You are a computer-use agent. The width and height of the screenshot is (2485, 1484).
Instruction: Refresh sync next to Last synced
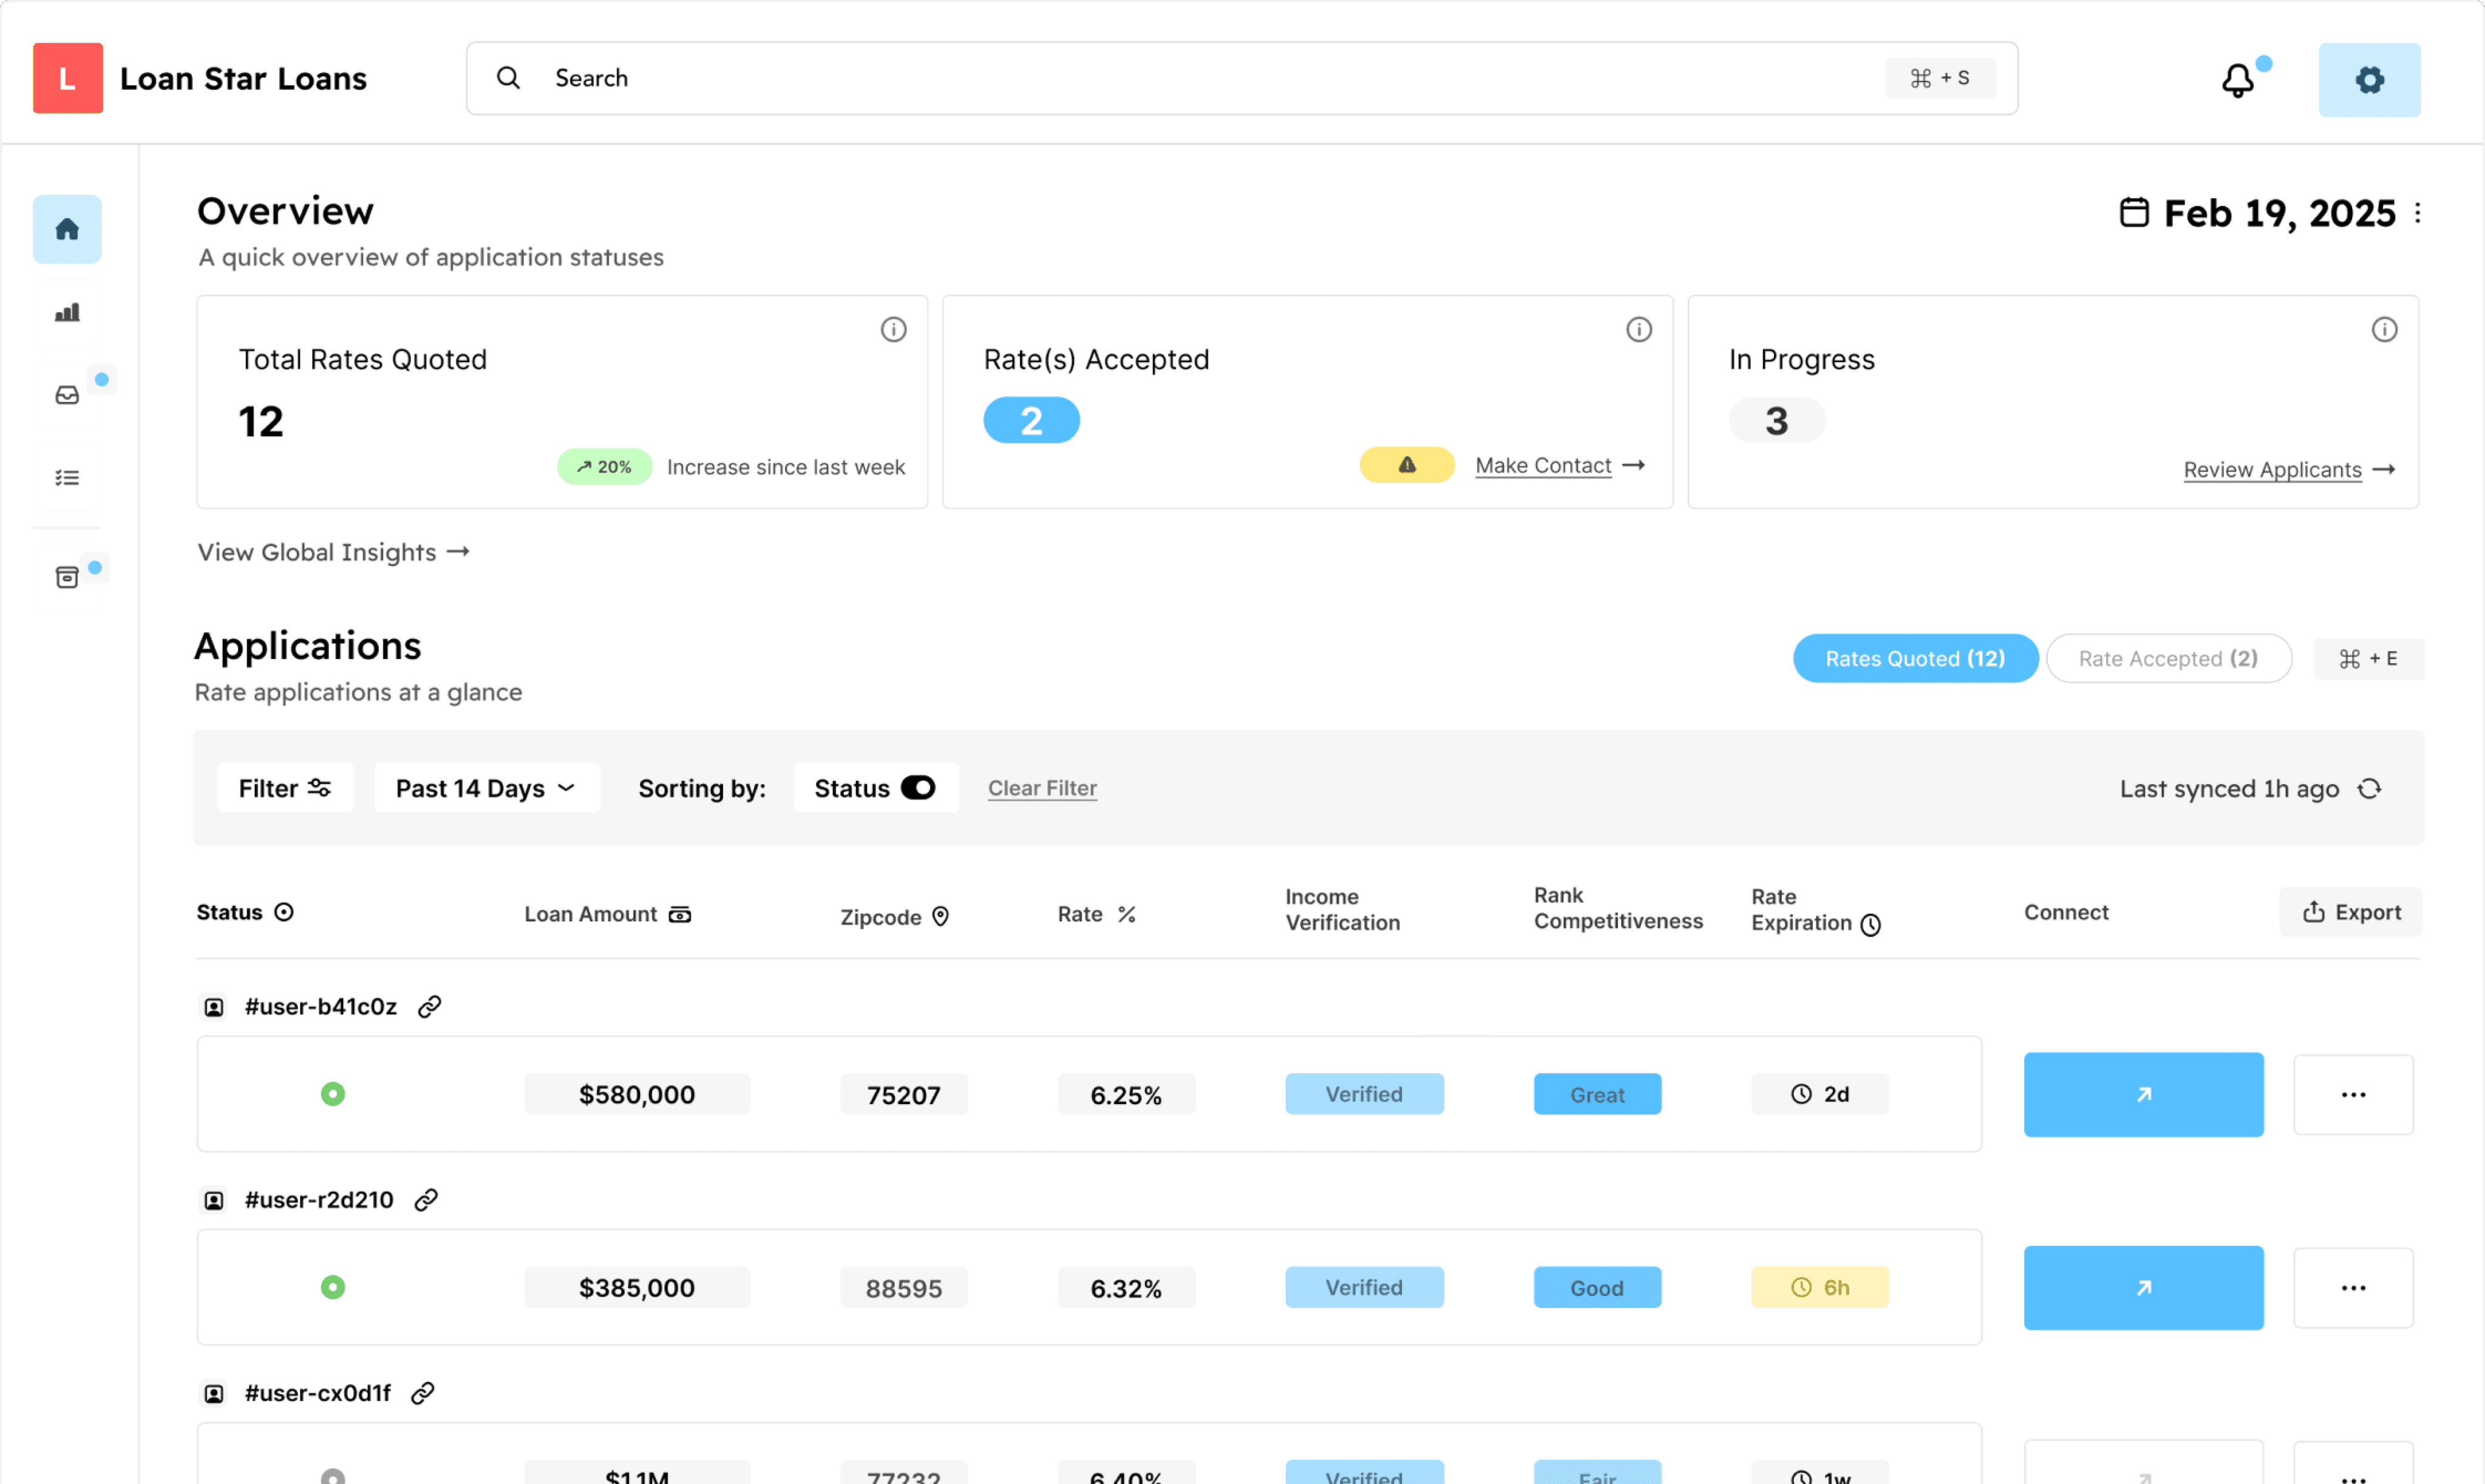click(x=2369, y=788)
